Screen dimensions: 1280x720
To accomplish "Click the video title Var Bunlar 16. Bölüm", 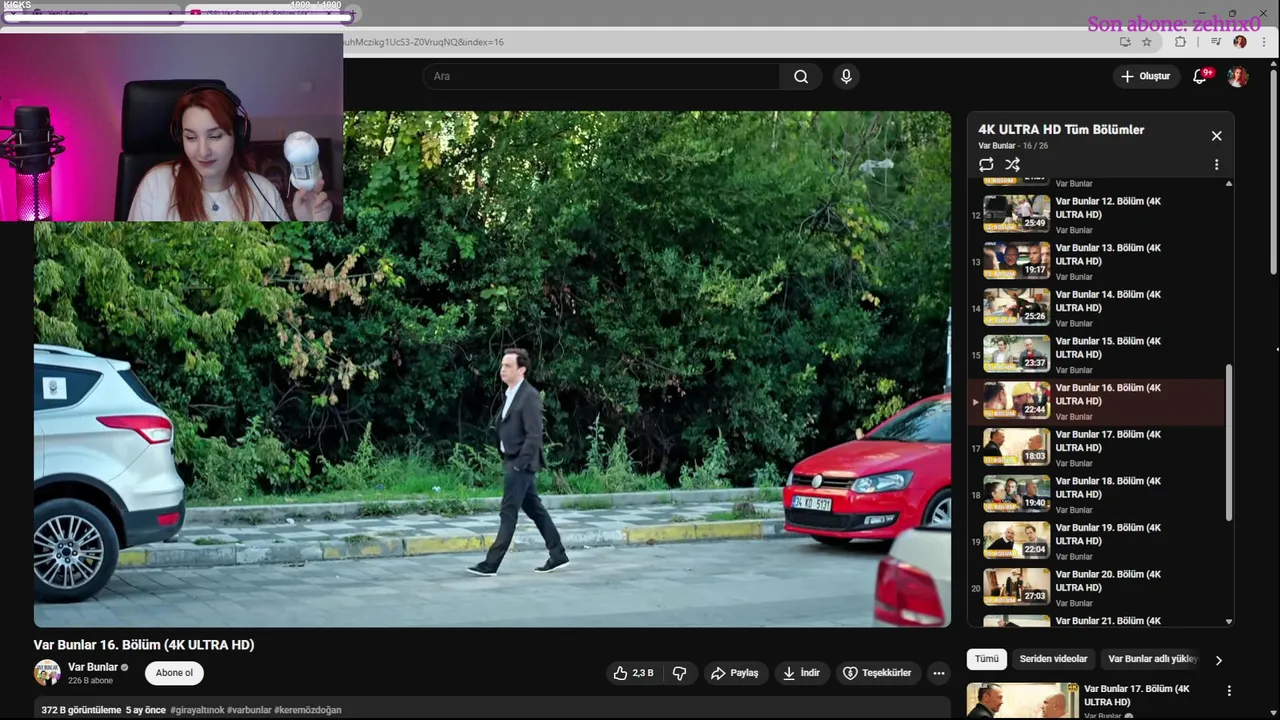I will click(x=144, y=645).
